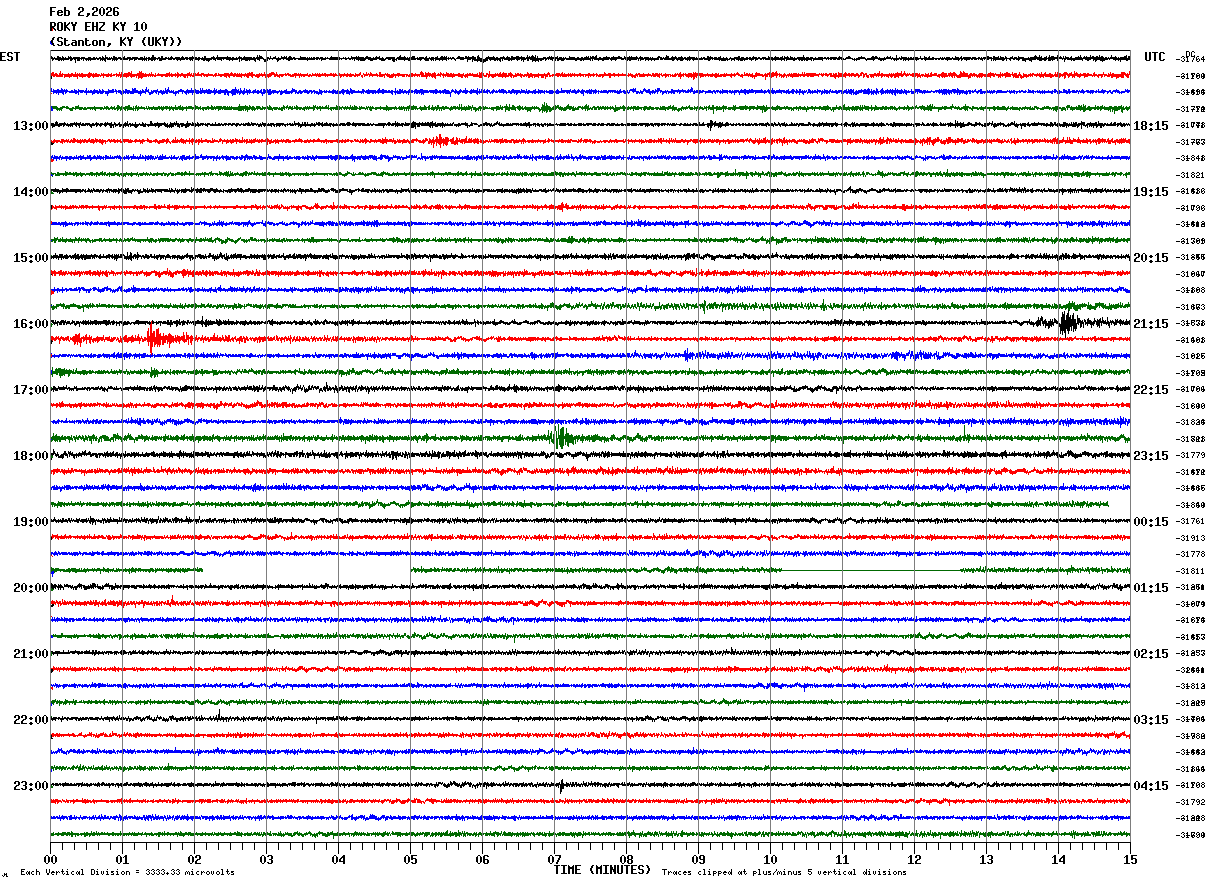Select the 16:00 EST row label
The width and height of the screenshot is (1210, 886).
[30, 324]
